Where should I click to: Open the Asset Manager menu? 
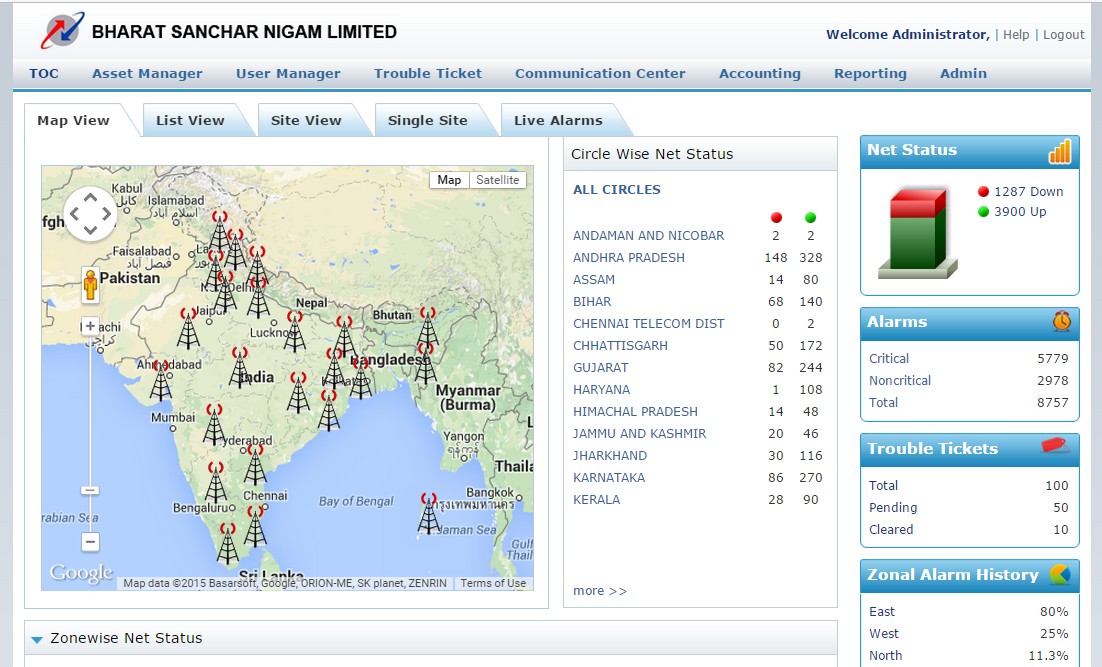tap(146, 73)
